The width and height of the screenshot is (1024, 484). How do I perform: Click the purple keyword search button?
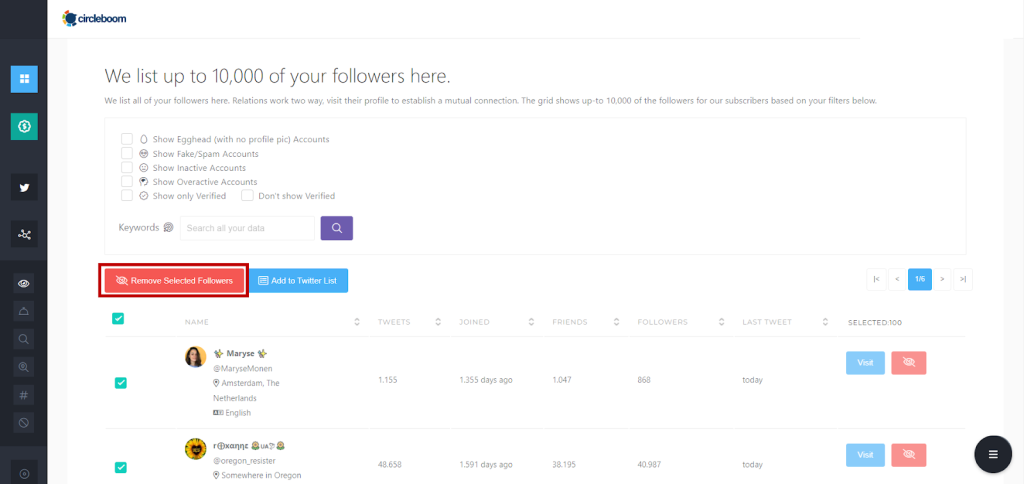pyautogui.click(x=336, y=228)
